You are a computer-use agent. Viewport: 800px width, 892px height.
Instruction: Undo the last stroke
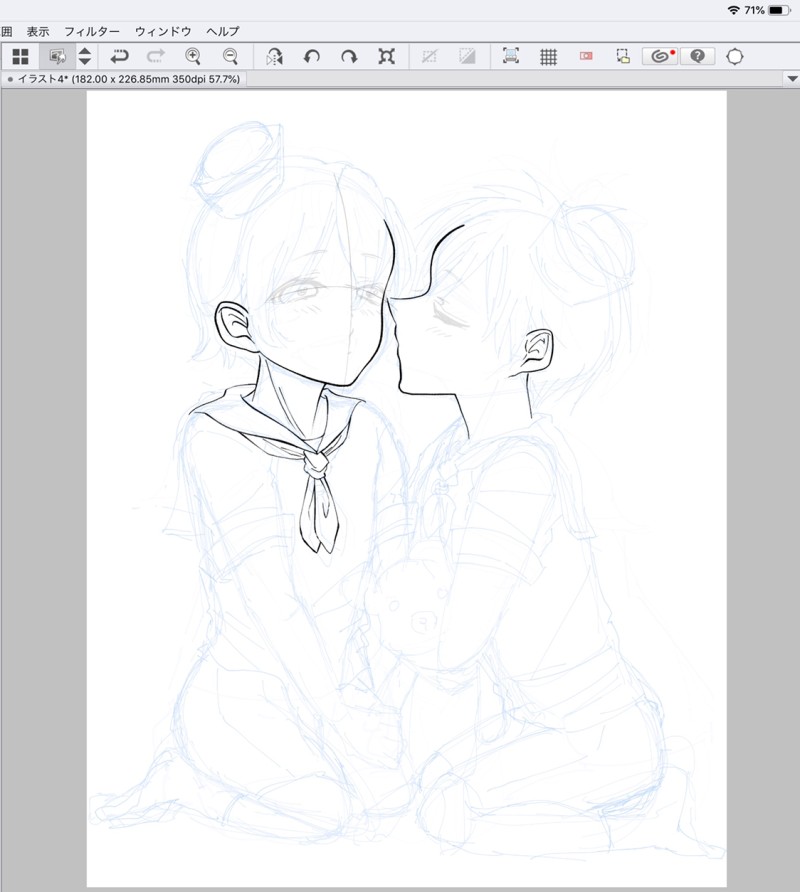tap(119, 56)
